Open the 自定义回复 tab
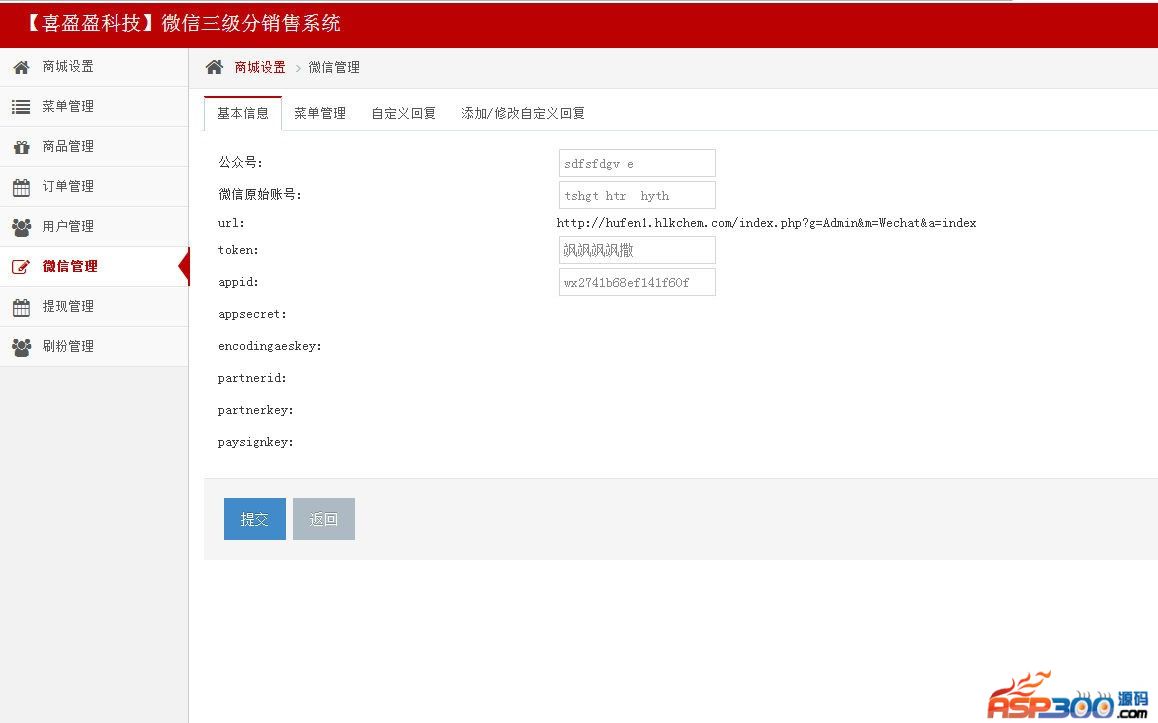Image resolution: width=1158 pixels, height=723 pixels. click(x=404, y=113)
